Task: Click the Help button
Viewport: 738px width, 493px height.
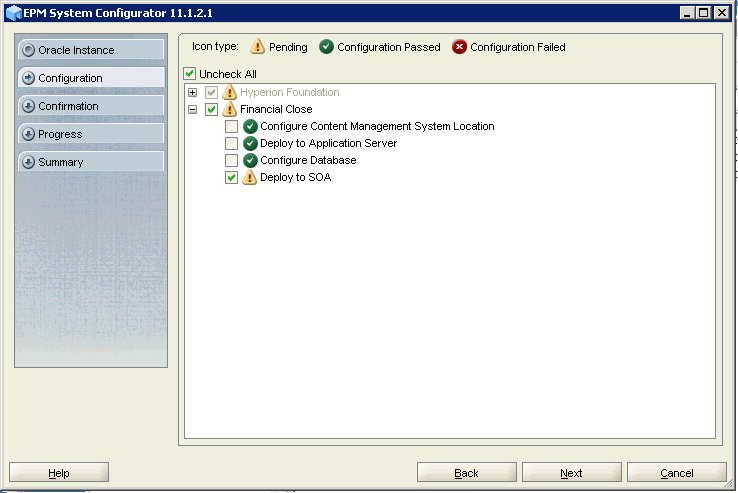Action: pos(59,472)
